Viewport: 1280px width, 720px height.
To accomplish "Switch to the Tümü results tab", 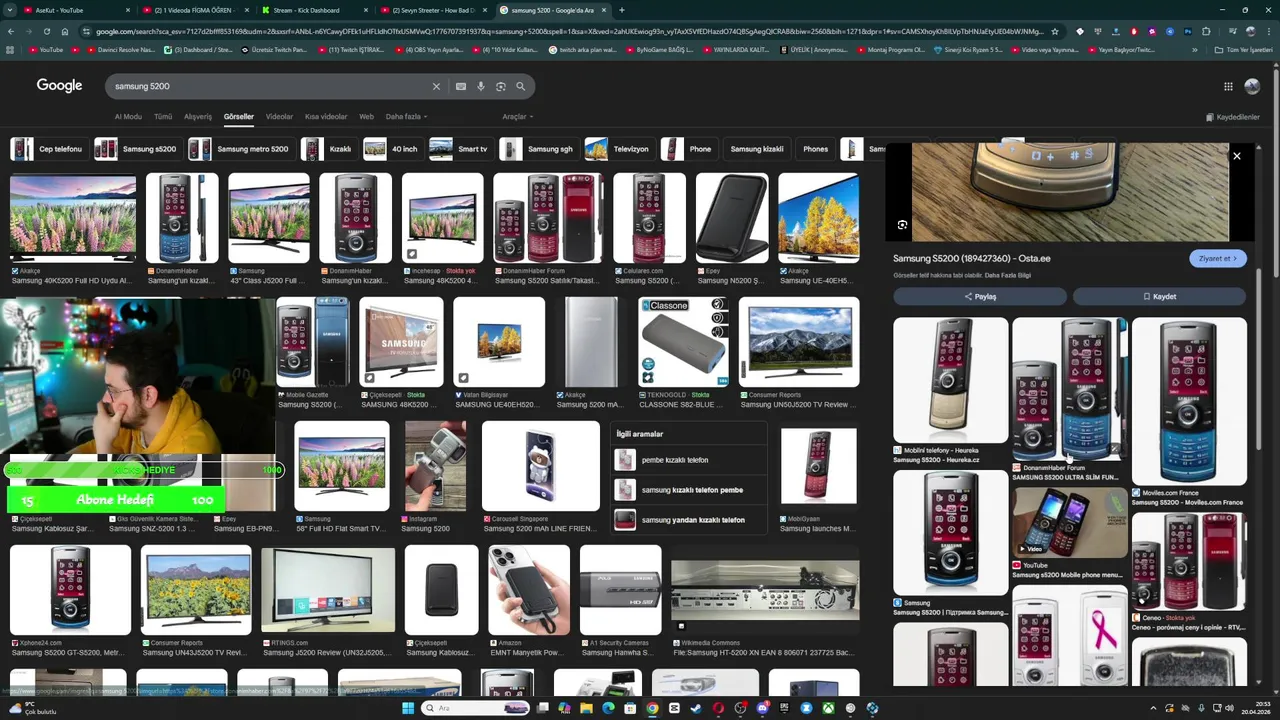I will pyautogui.click(x=163, y=117).
